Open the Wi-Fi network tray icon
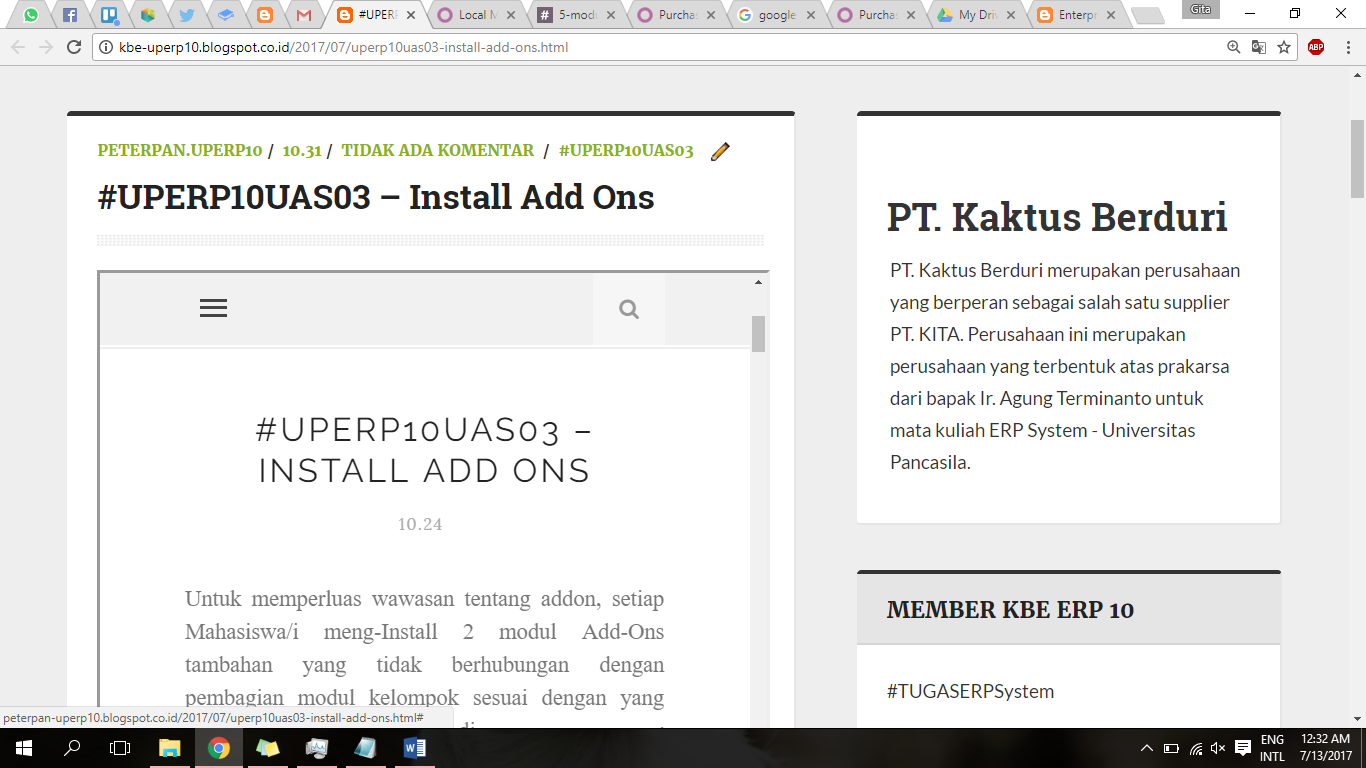Screen dimensions: 1366x768 point(1196,748)
